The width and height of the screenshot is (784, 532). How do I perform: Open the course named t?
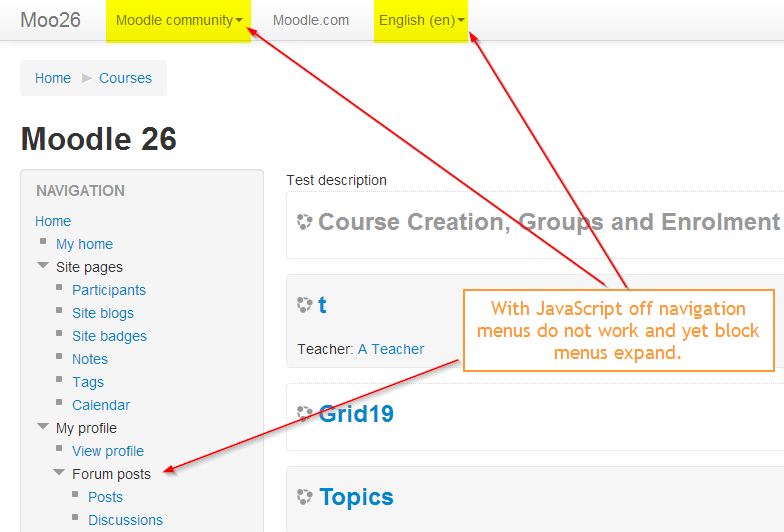point(322,305)
